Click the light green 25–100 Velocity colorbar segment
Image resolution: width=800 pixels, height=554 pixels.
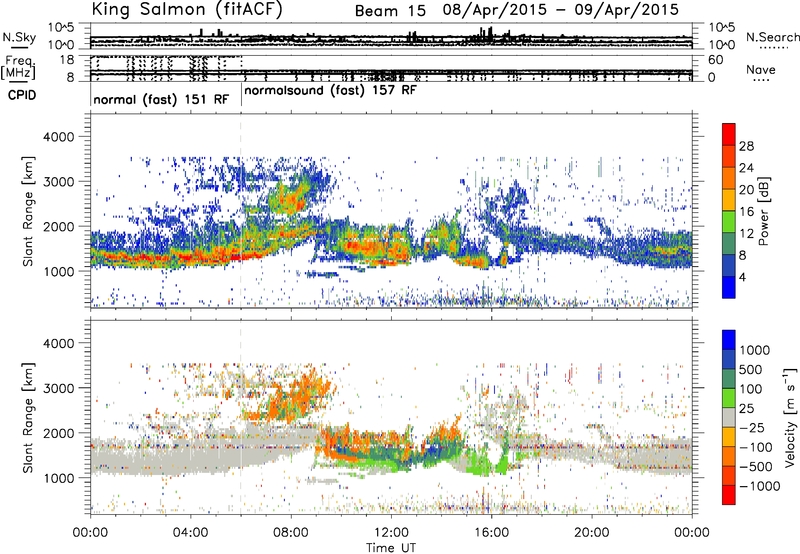tap(729, 398)
